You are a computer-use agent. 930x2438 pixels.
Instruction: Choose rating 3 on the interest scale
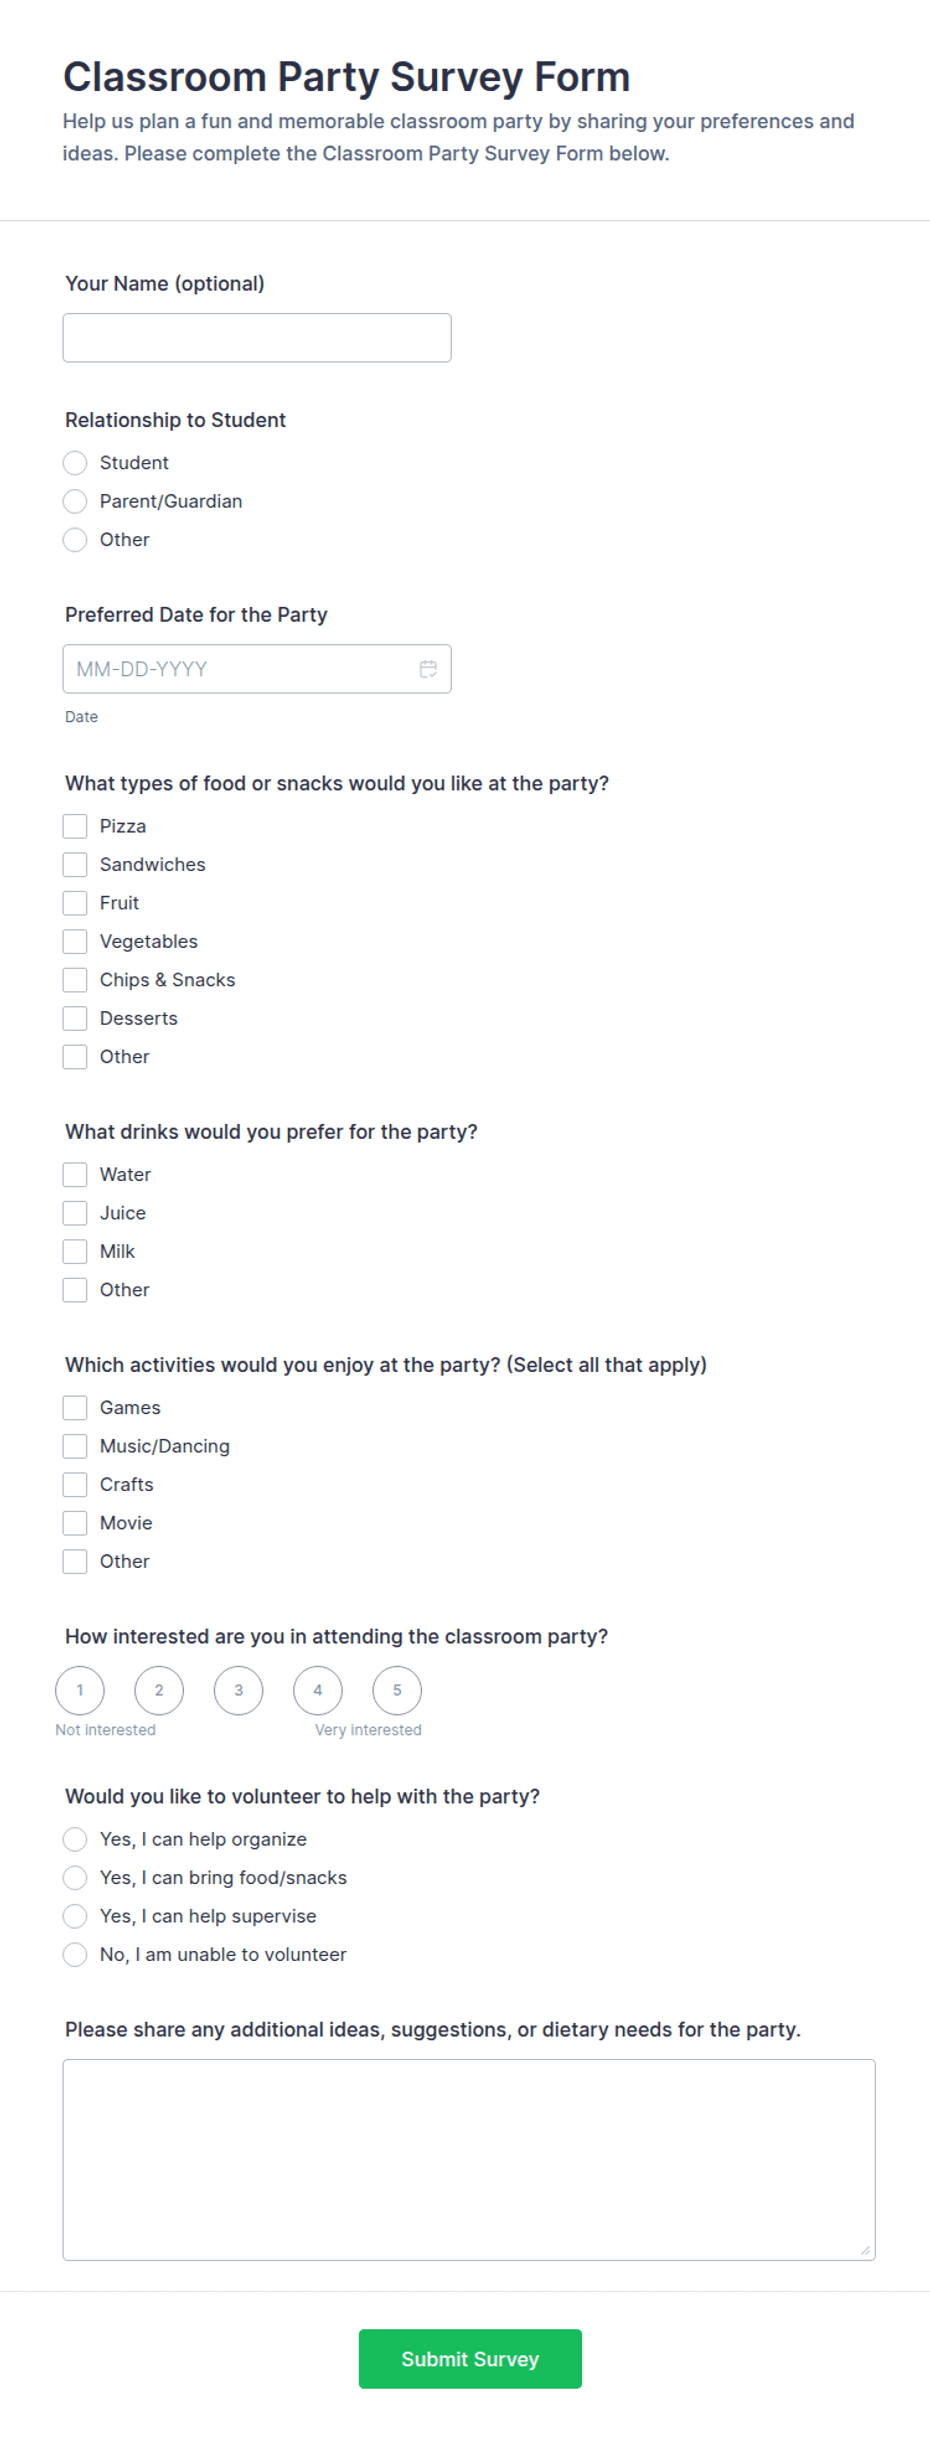238,1690
